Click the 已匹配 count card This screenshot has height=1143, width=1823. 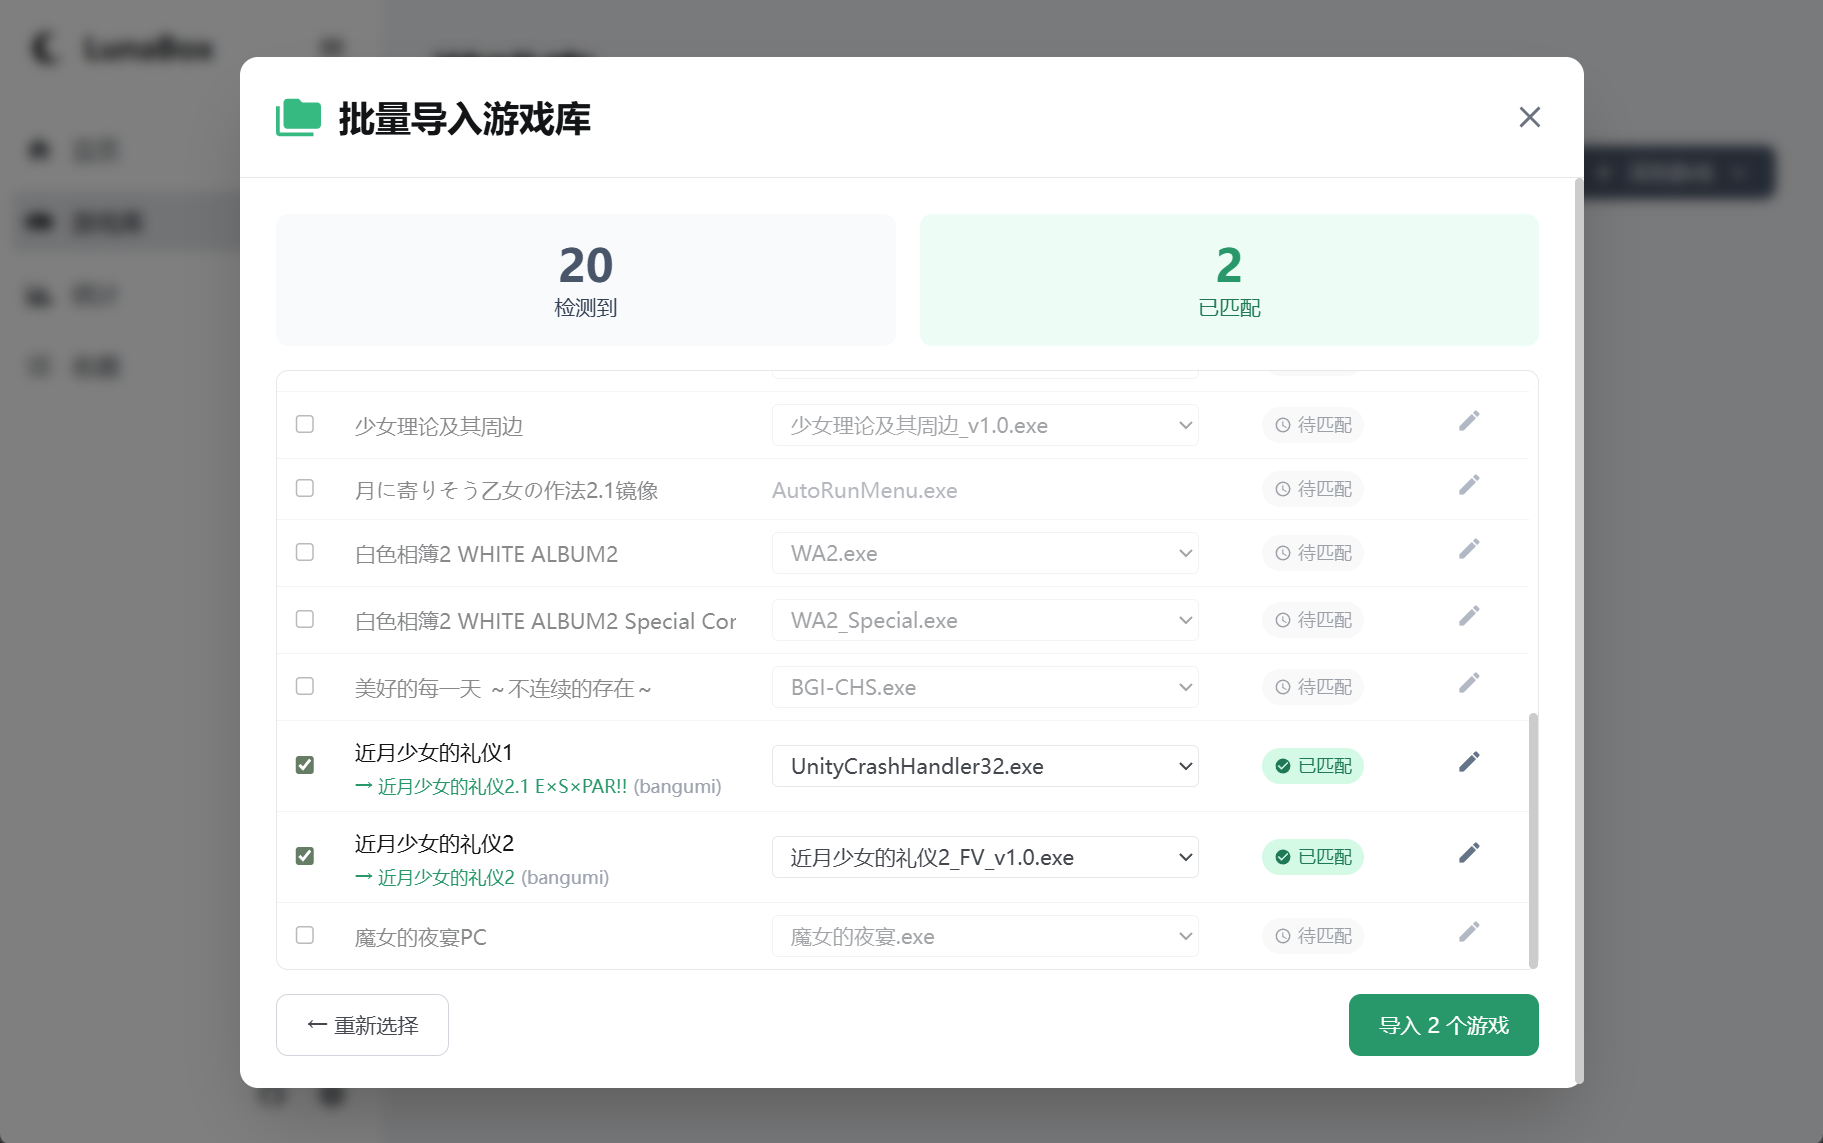[x=1228, y=280]
